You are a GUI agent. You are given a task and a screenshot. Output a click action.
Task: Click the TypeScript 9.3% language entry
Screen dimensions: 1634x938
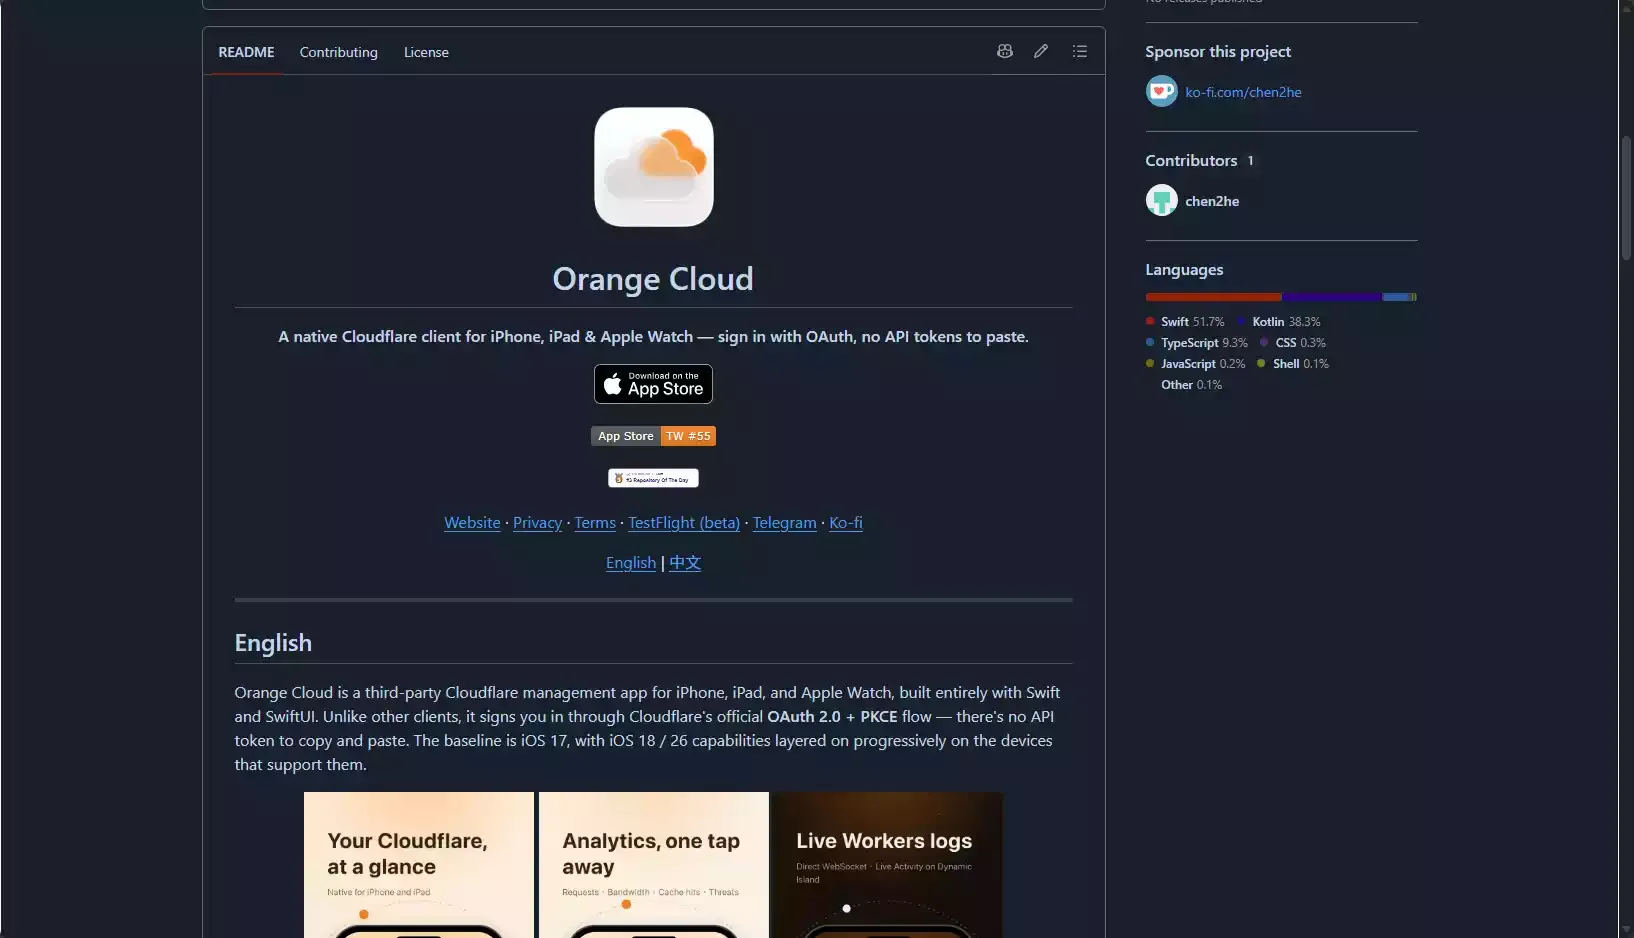(1197, 343)
